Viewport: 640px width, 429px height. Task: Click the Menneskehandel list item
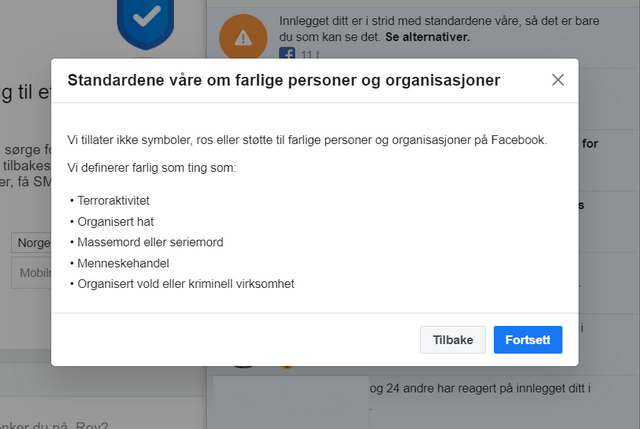pos(123,263)
